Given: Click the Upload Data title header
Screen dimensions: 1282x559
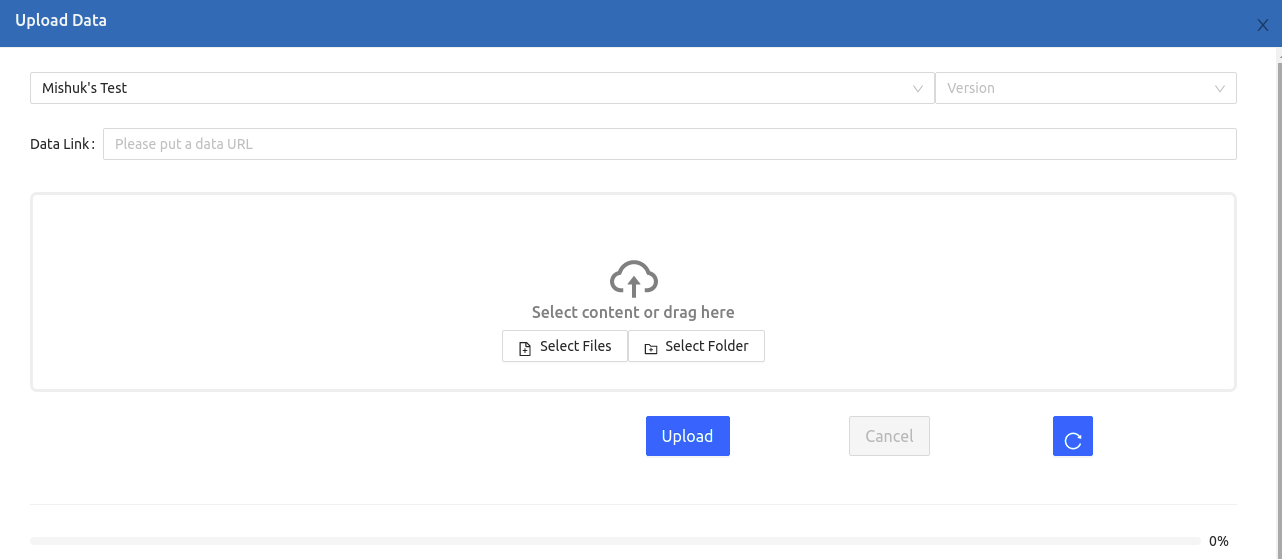Looking at the screenshot, I should (61, 20).
